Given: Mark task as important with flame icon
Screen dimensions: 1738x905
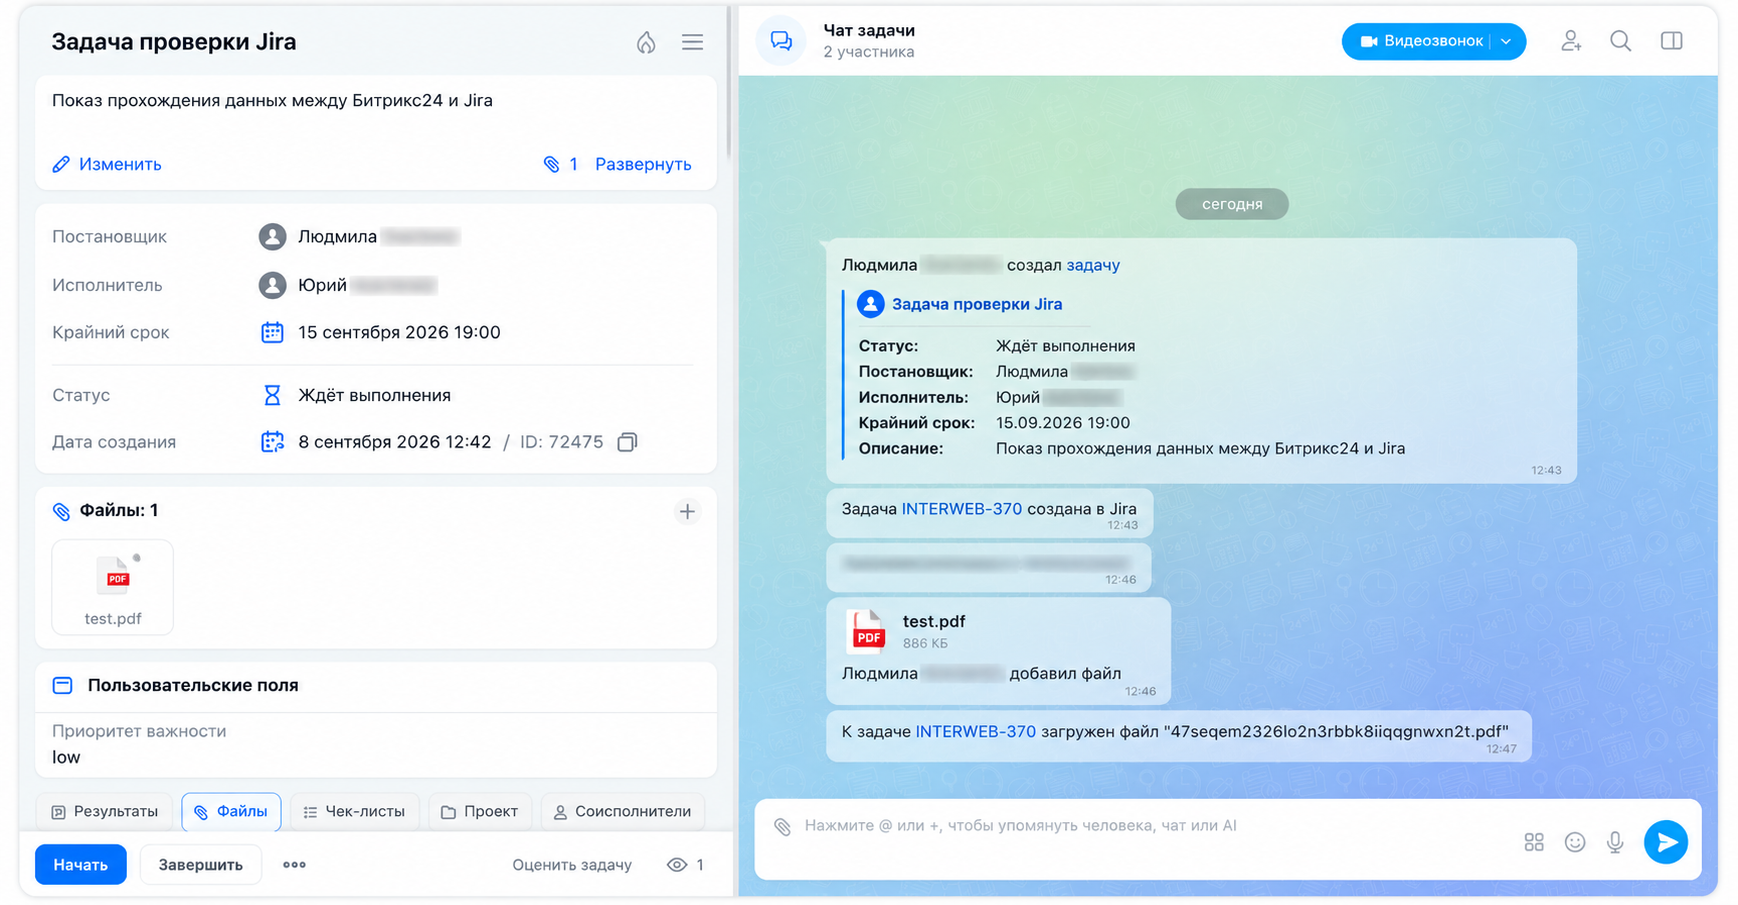Looking at the screenshot, I should [x=646, y=42].
